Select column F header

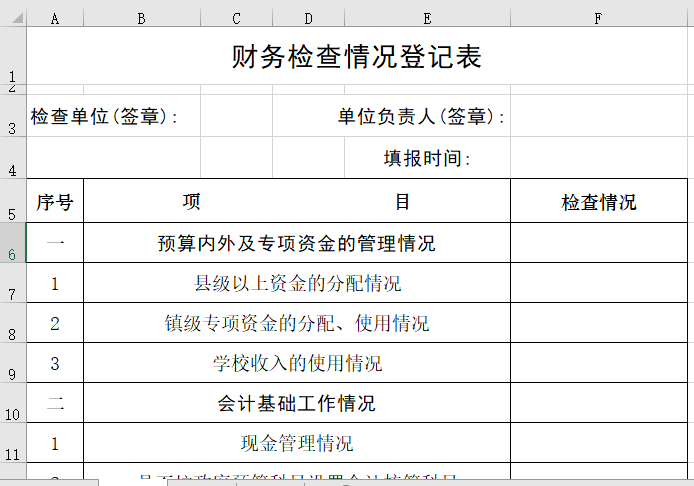tap(598, 18)
